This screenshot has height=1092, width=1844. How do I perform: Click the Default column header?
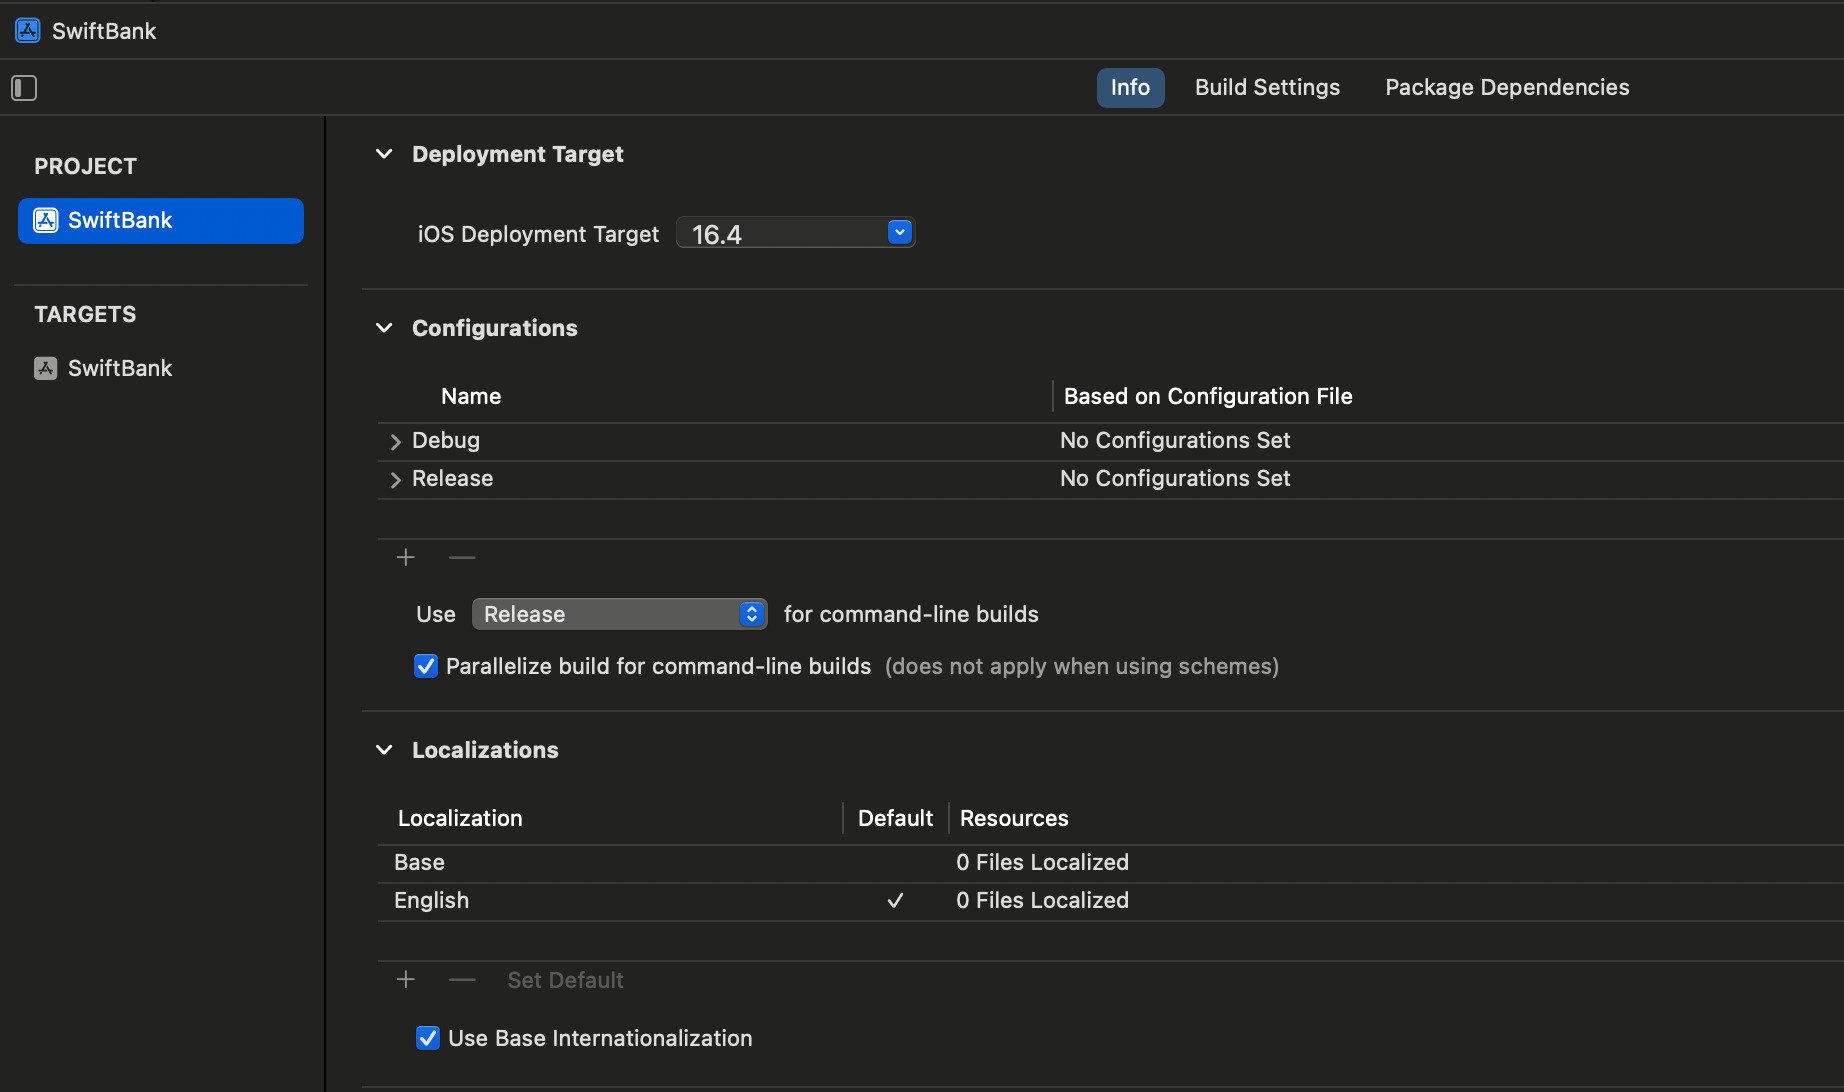click(x=895, y=818)
